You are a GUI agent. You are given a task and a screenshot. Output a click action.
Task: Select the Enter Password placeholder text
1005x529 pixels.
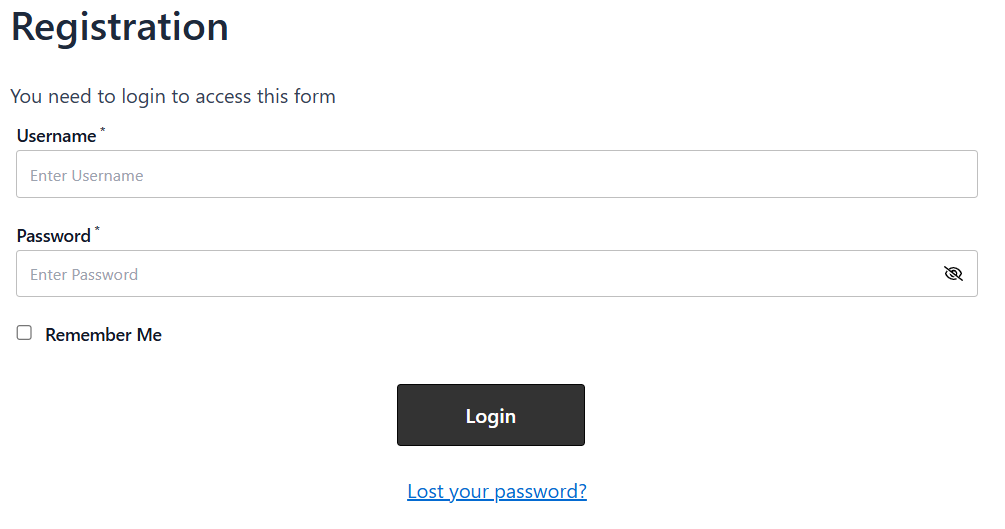[84, 274]
